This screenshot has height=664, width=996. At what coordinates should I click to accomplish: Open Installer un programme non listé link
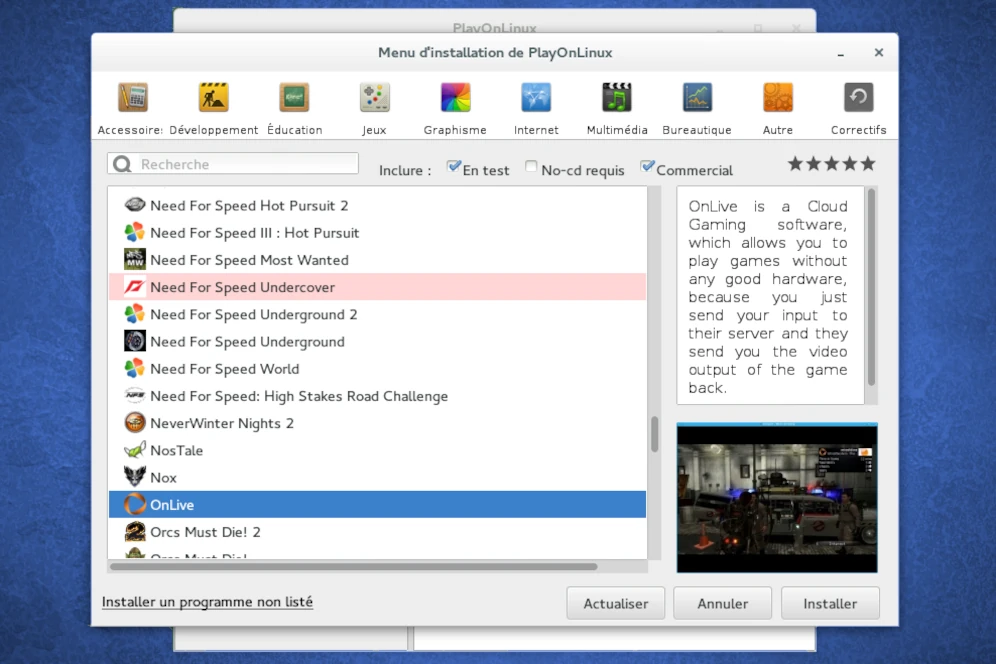207,602
